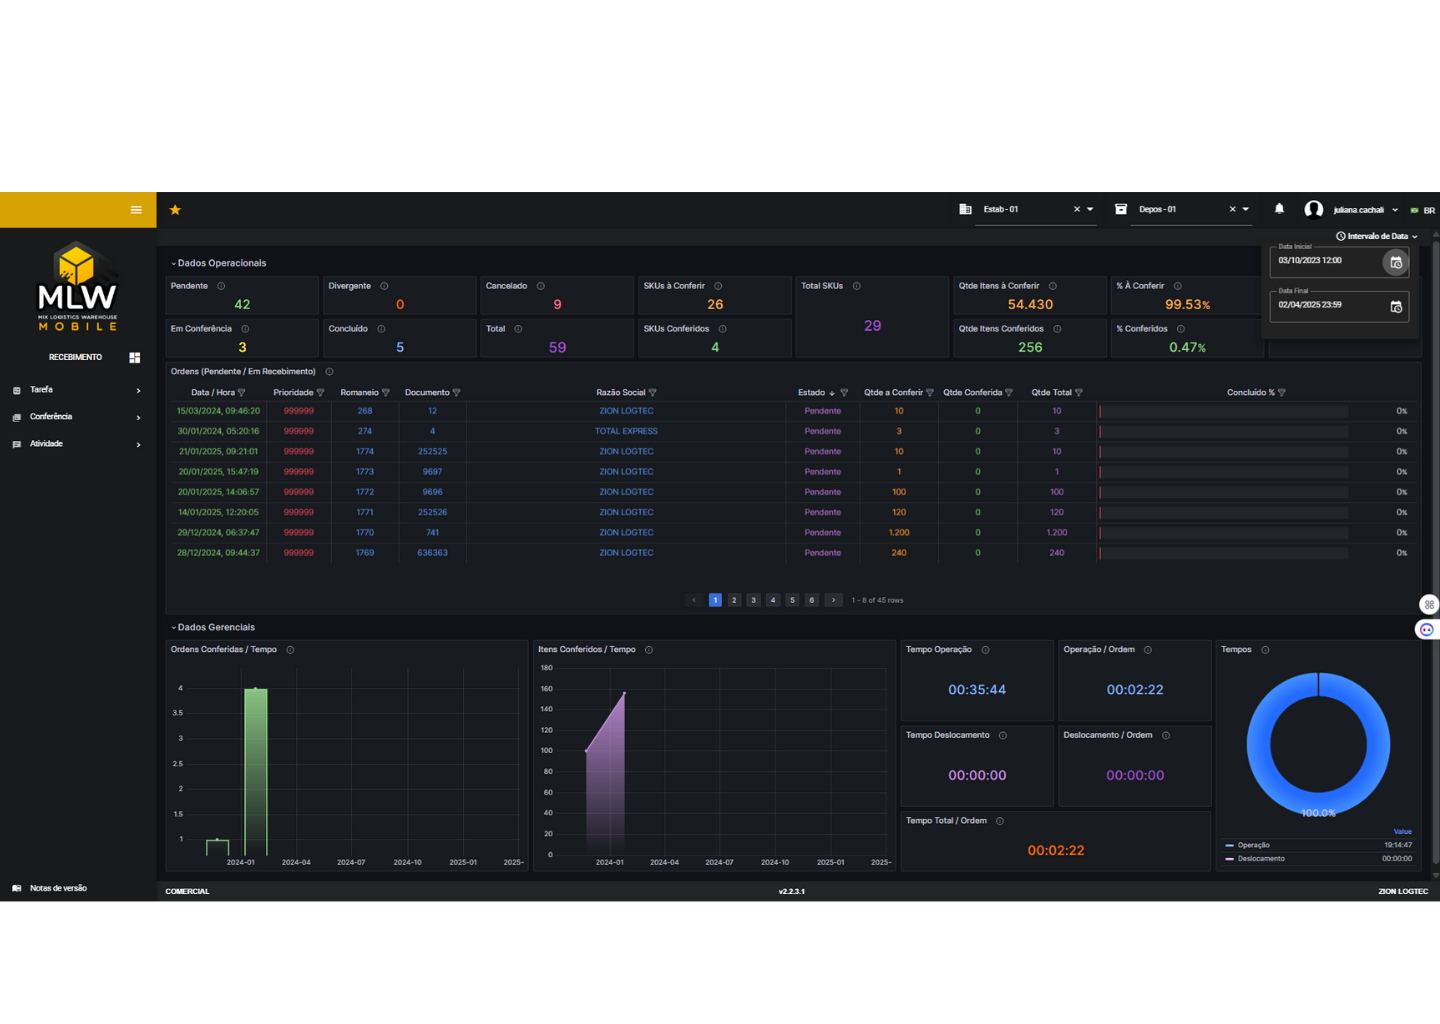
Task: Click the yellow favorite star icon
Action: 175,210
